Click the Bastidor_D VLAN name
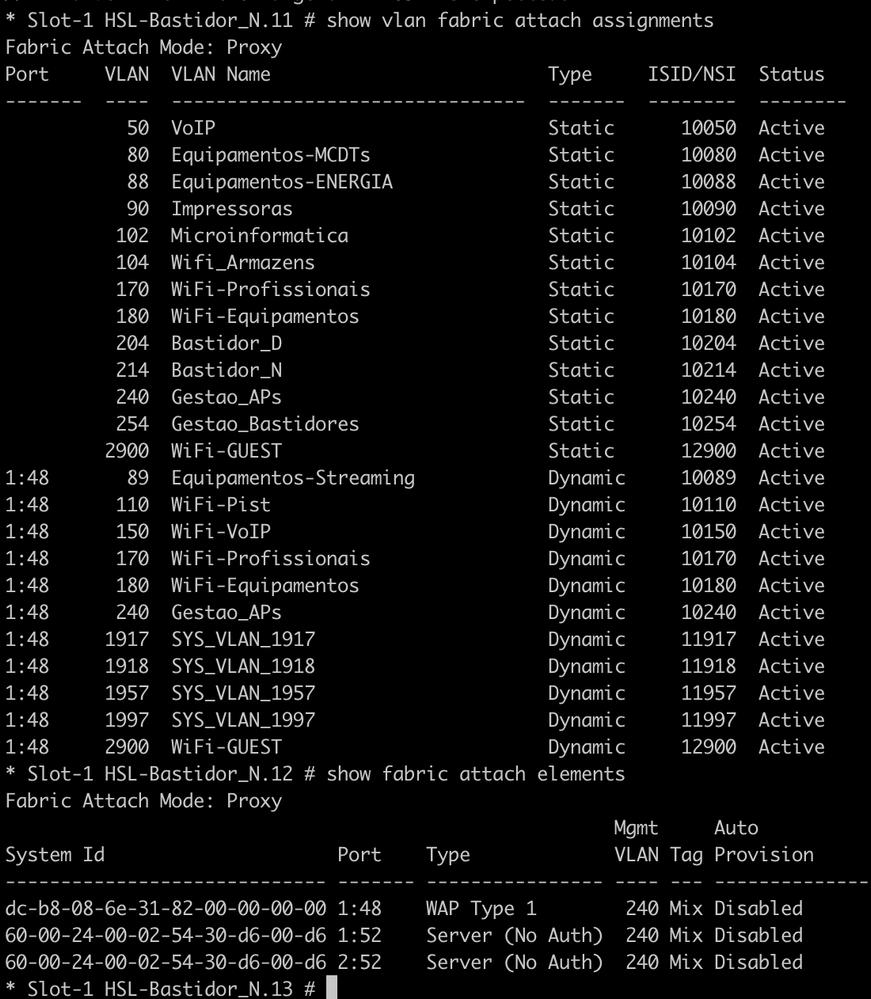This screenshot has width=871, height=999. [x=220, y=343]
